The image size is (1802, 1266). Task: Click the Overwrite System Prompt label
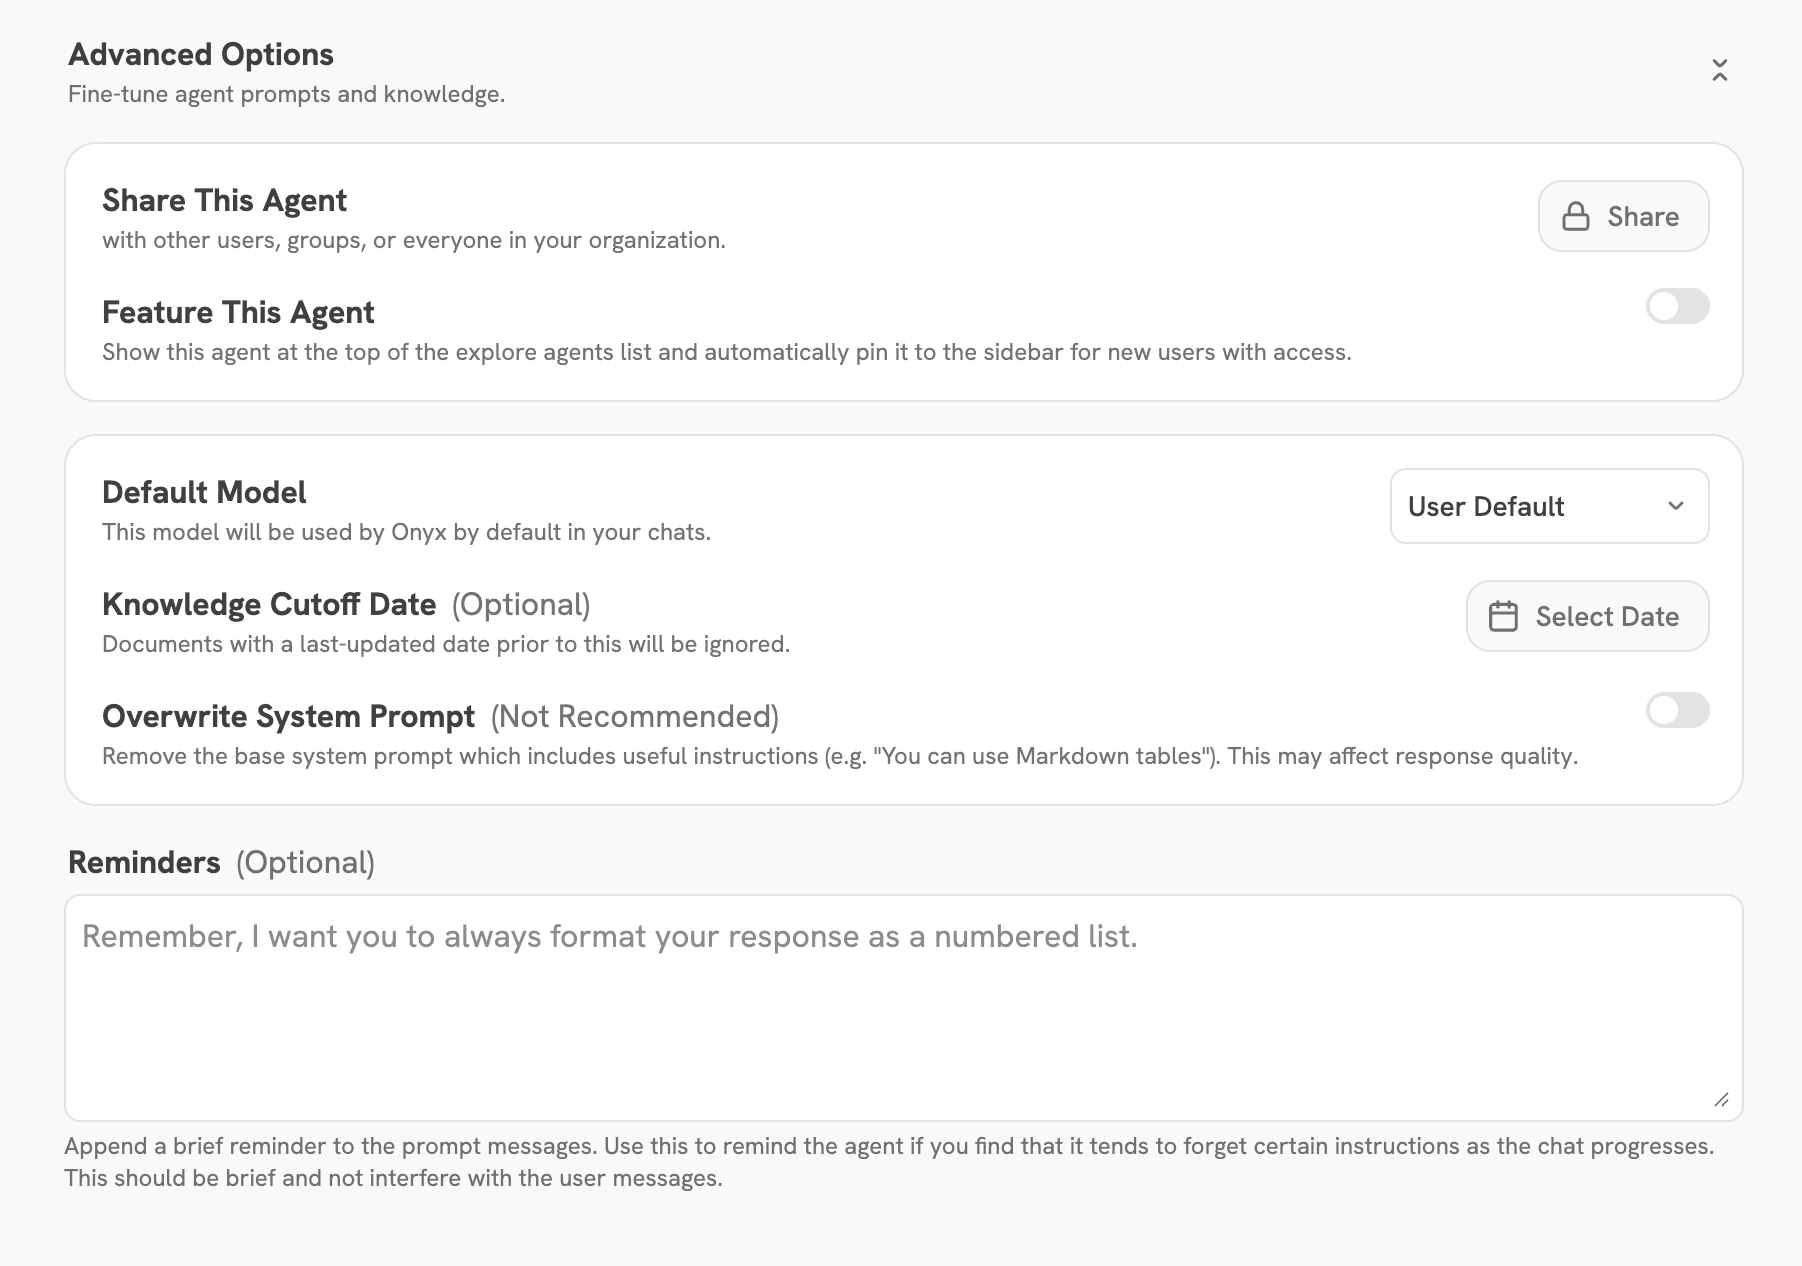pyautogui.click(x=288, y=716)
